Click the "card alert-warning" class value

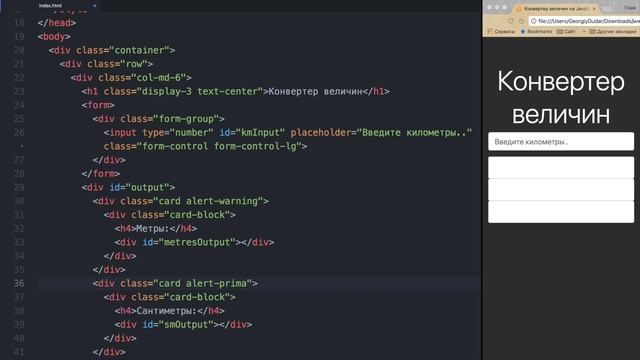click(208, 201)
